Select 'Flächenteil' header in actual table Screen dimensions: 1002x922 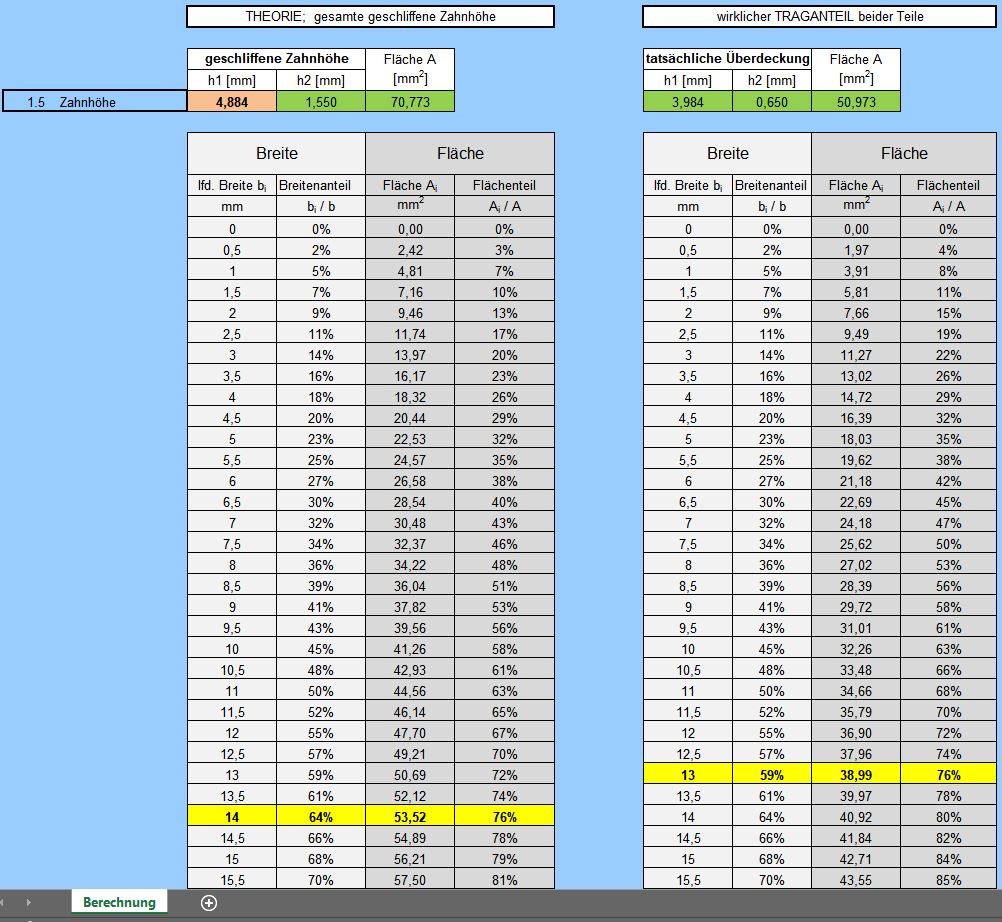948,185
